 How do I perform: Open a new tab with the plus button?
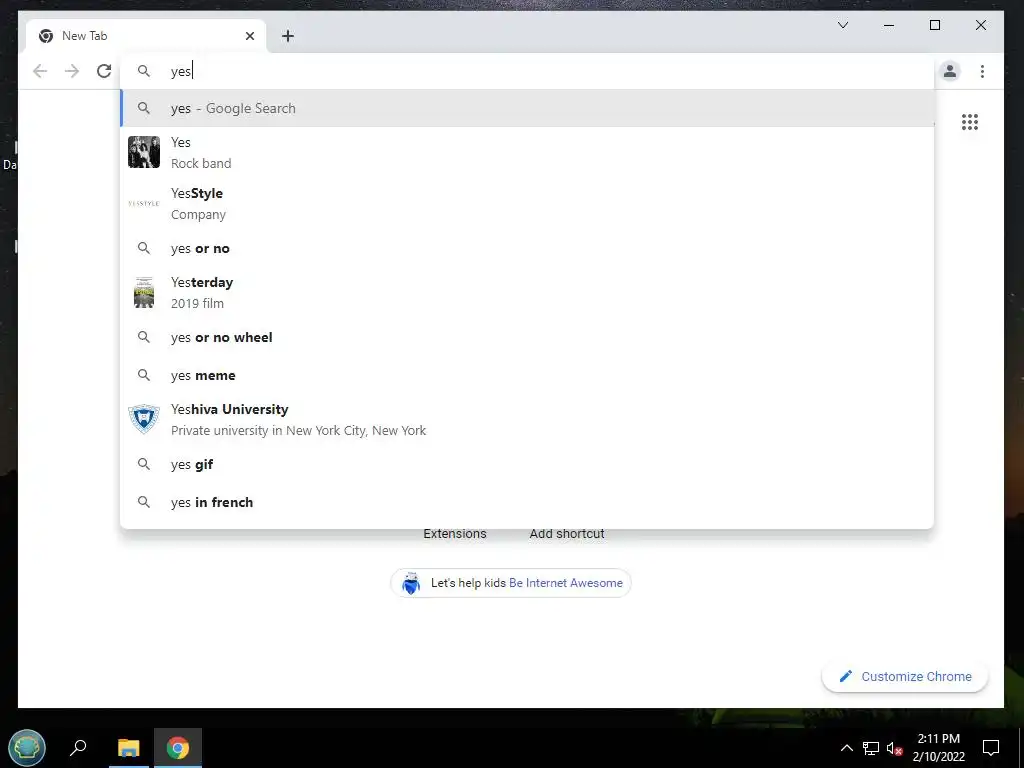[x=288, y=36]
